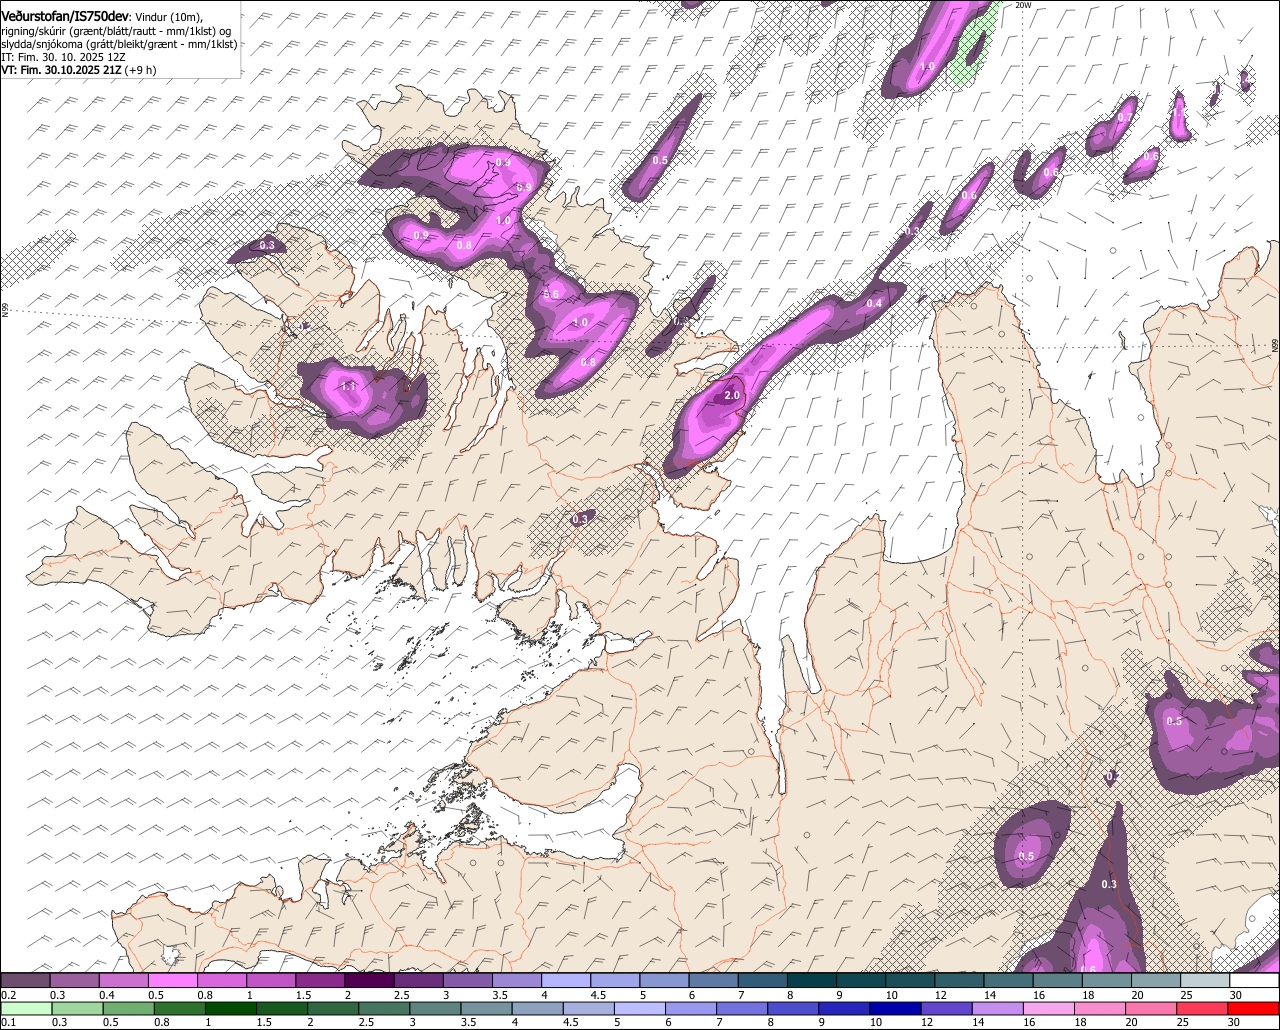The image size is (1280, 1030).
Task: Select the lilac 14 swatch, lower legend row
Action: [1000, 1008]
